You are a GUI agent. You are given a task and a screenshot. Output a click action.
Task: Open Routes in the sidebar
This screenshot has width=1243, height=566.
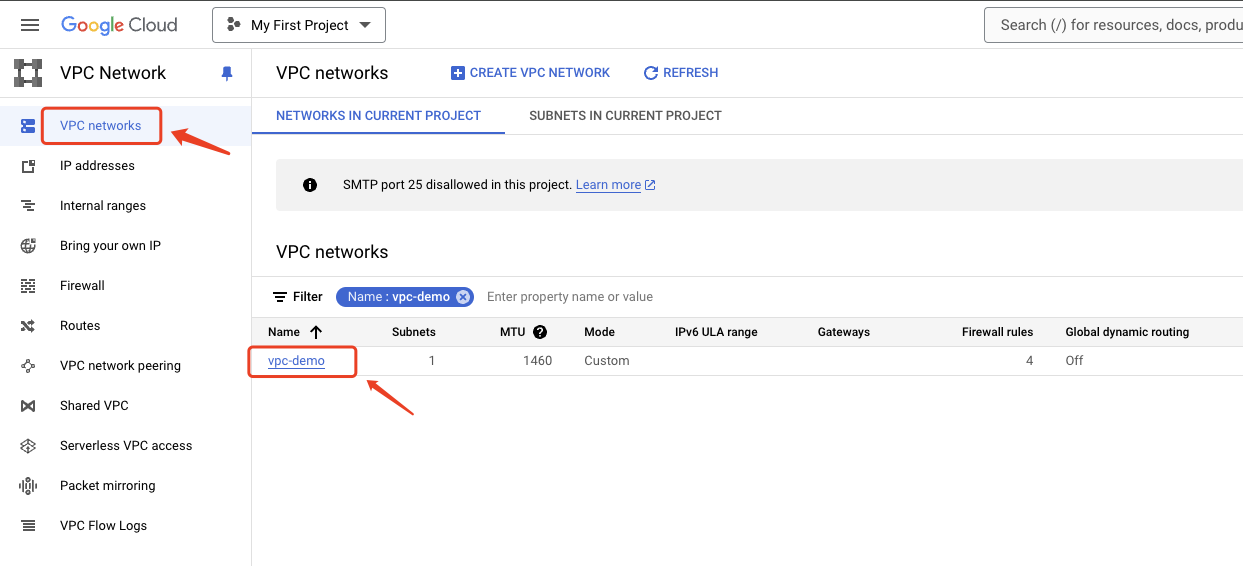80,326
